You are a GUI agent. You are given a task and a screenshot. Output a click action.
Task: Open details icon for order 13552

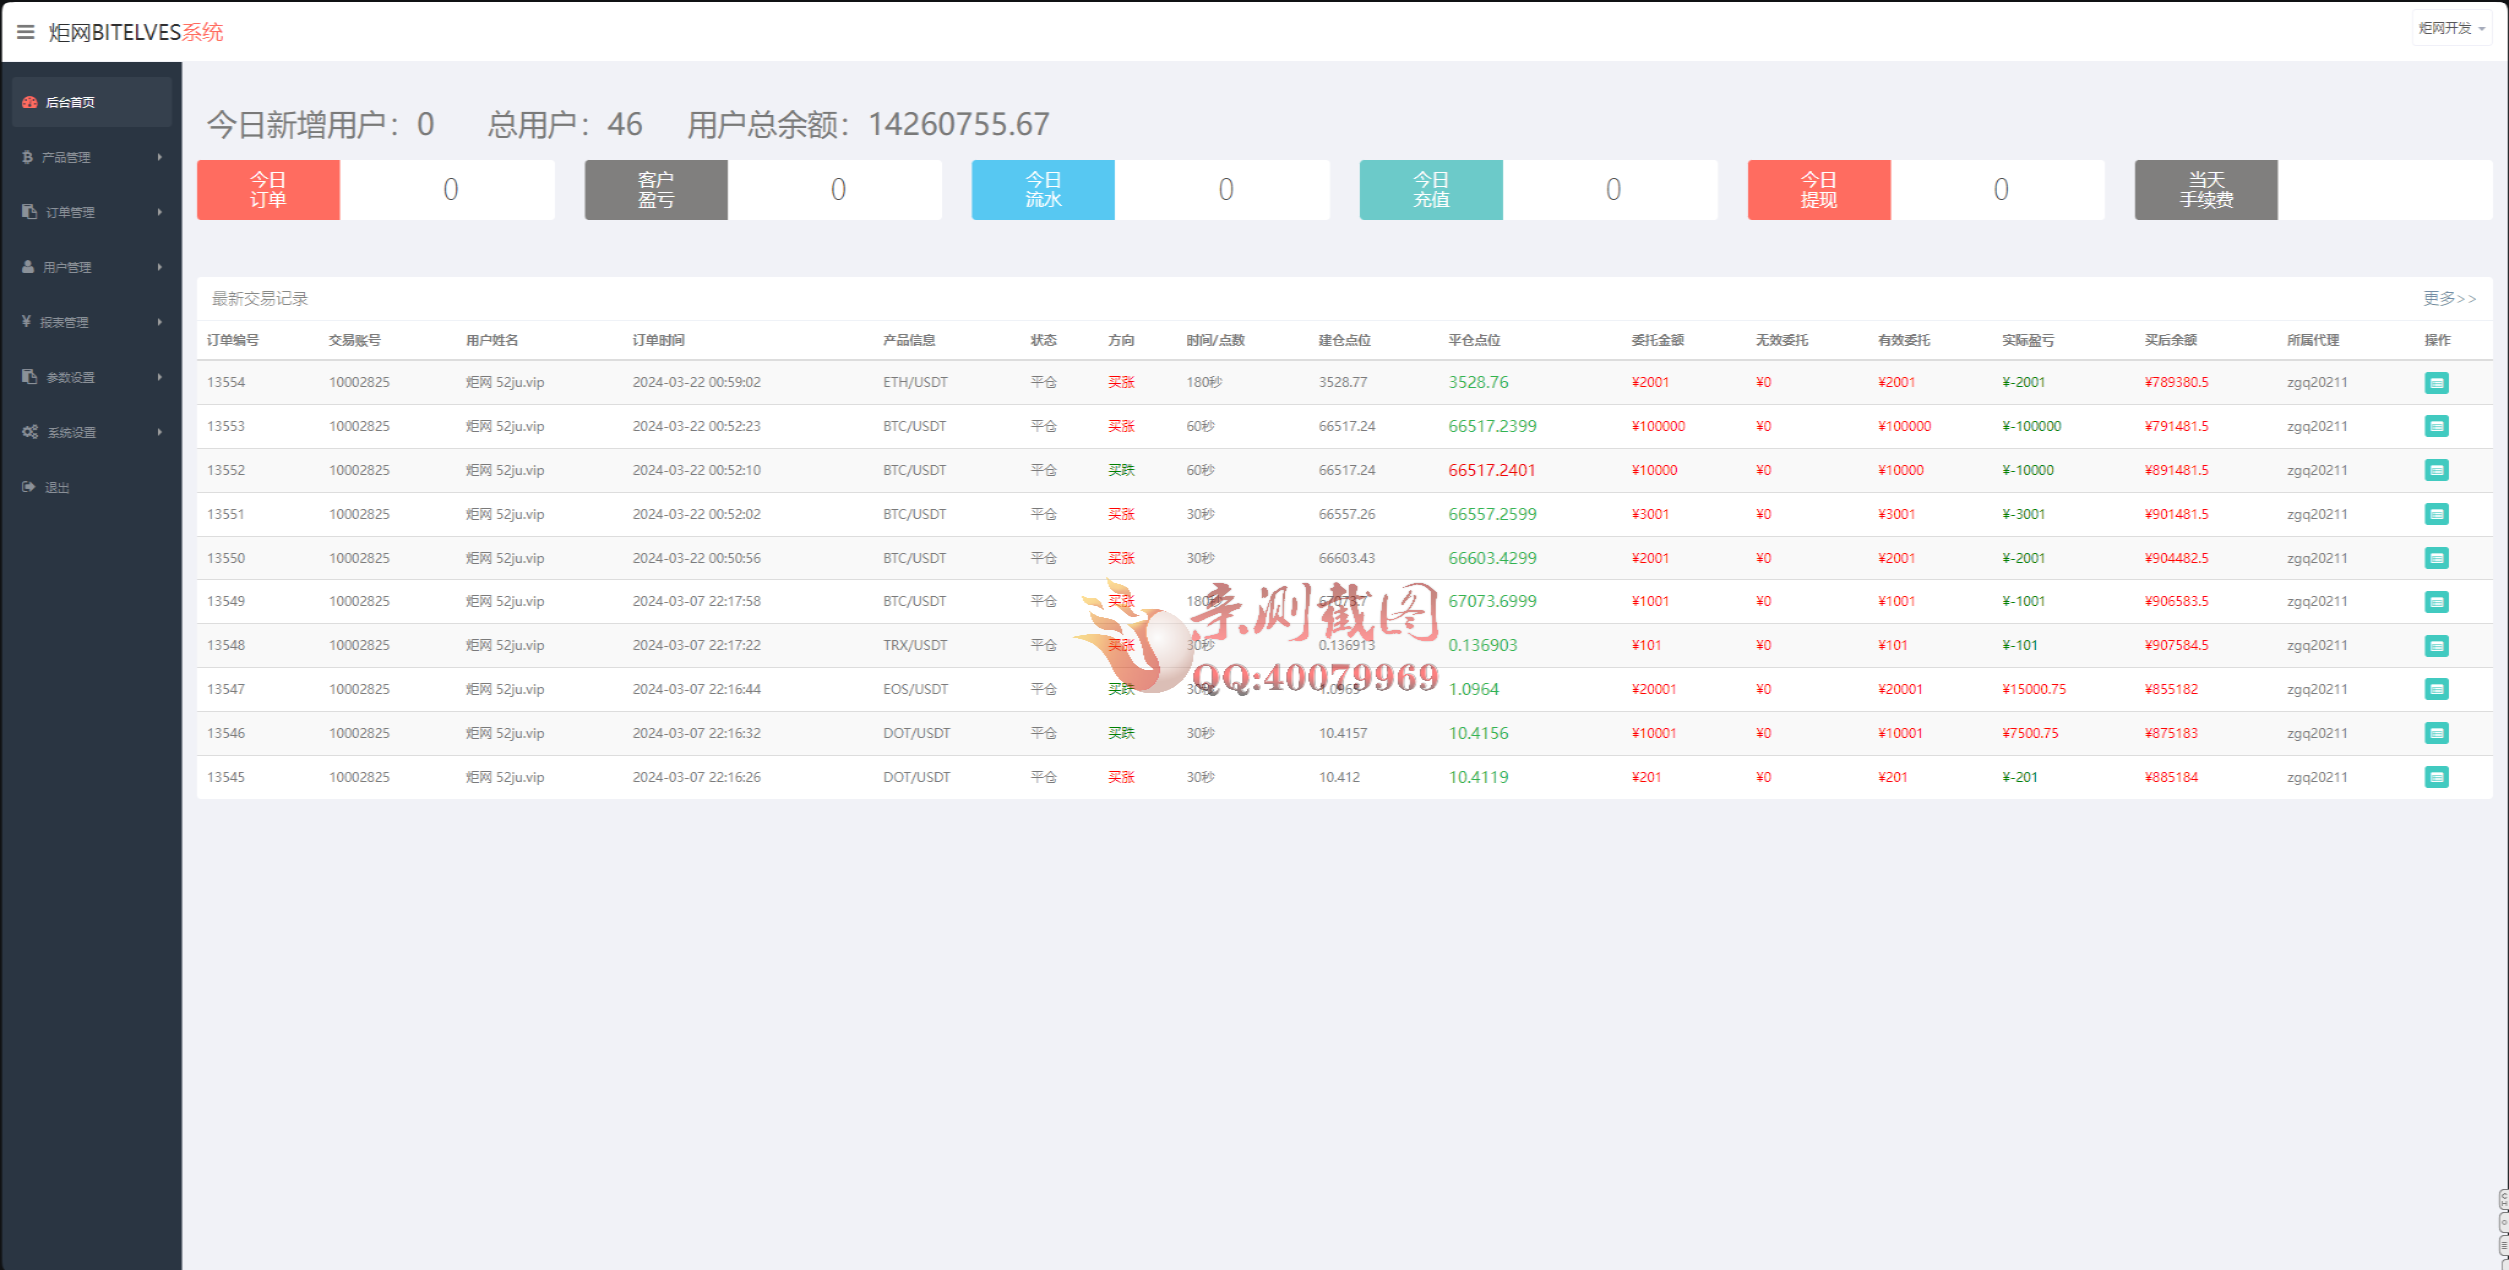[2436, 470]
